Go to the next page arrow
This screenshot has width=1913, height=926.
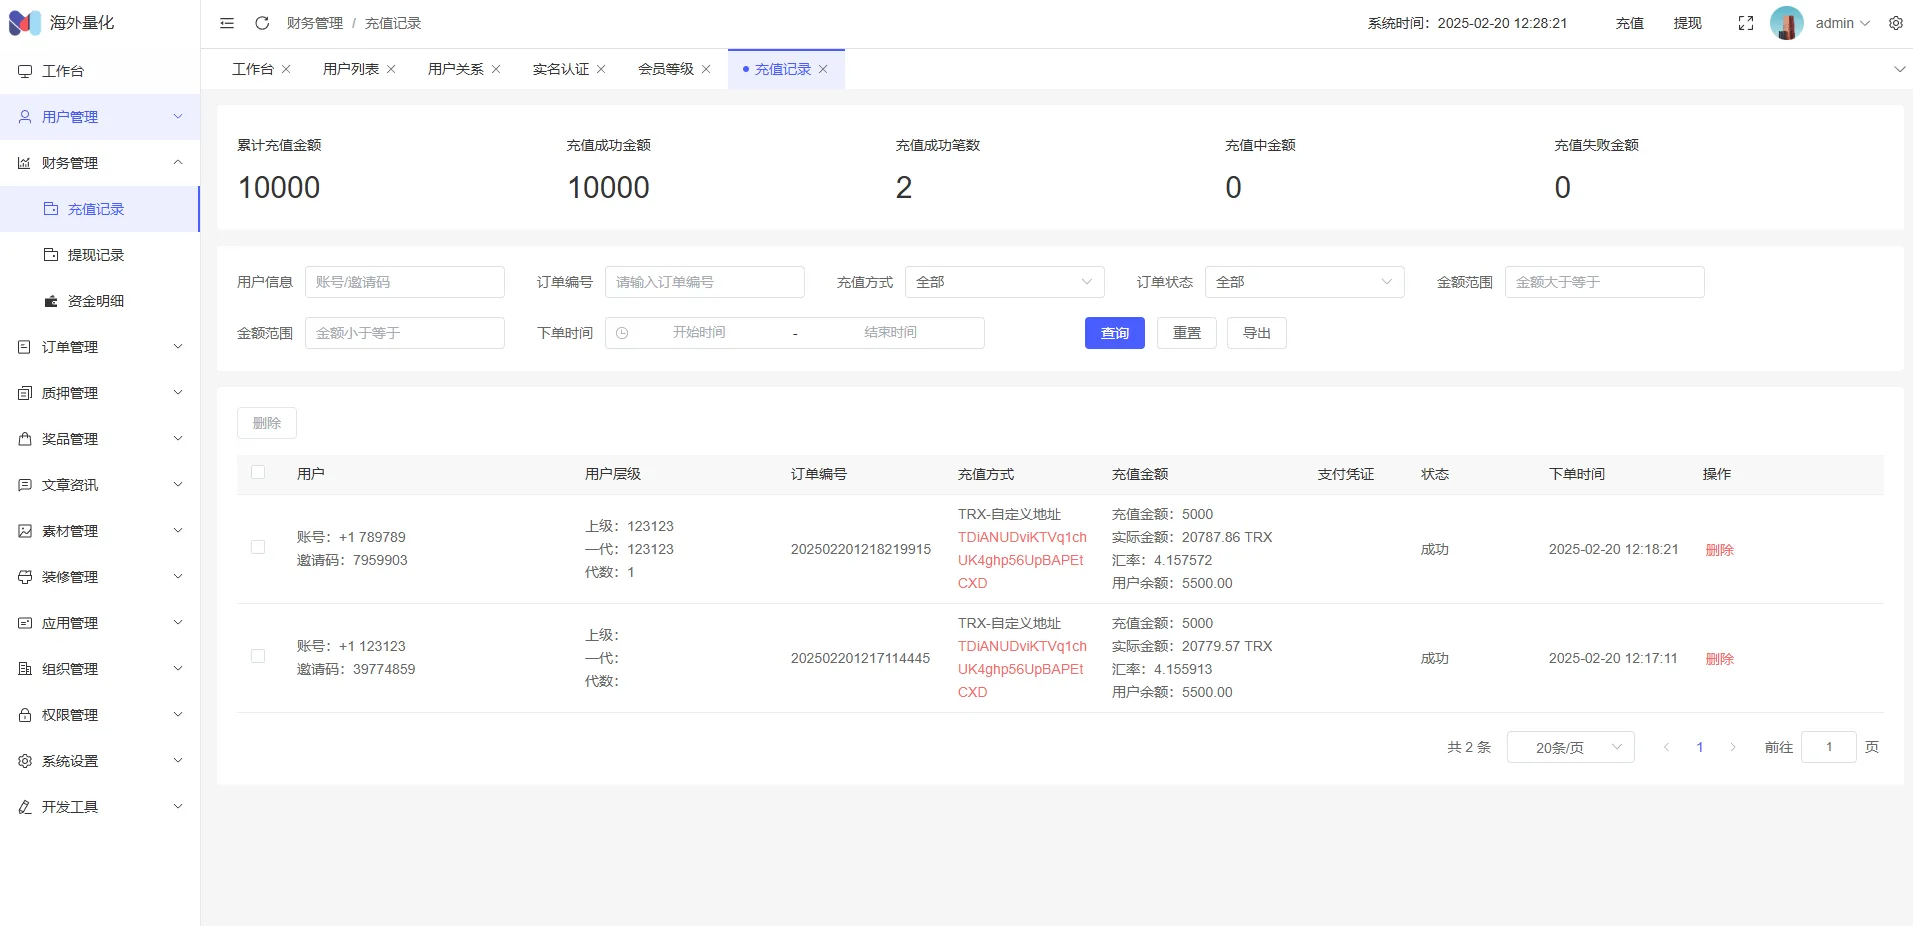click(1732, 747)
